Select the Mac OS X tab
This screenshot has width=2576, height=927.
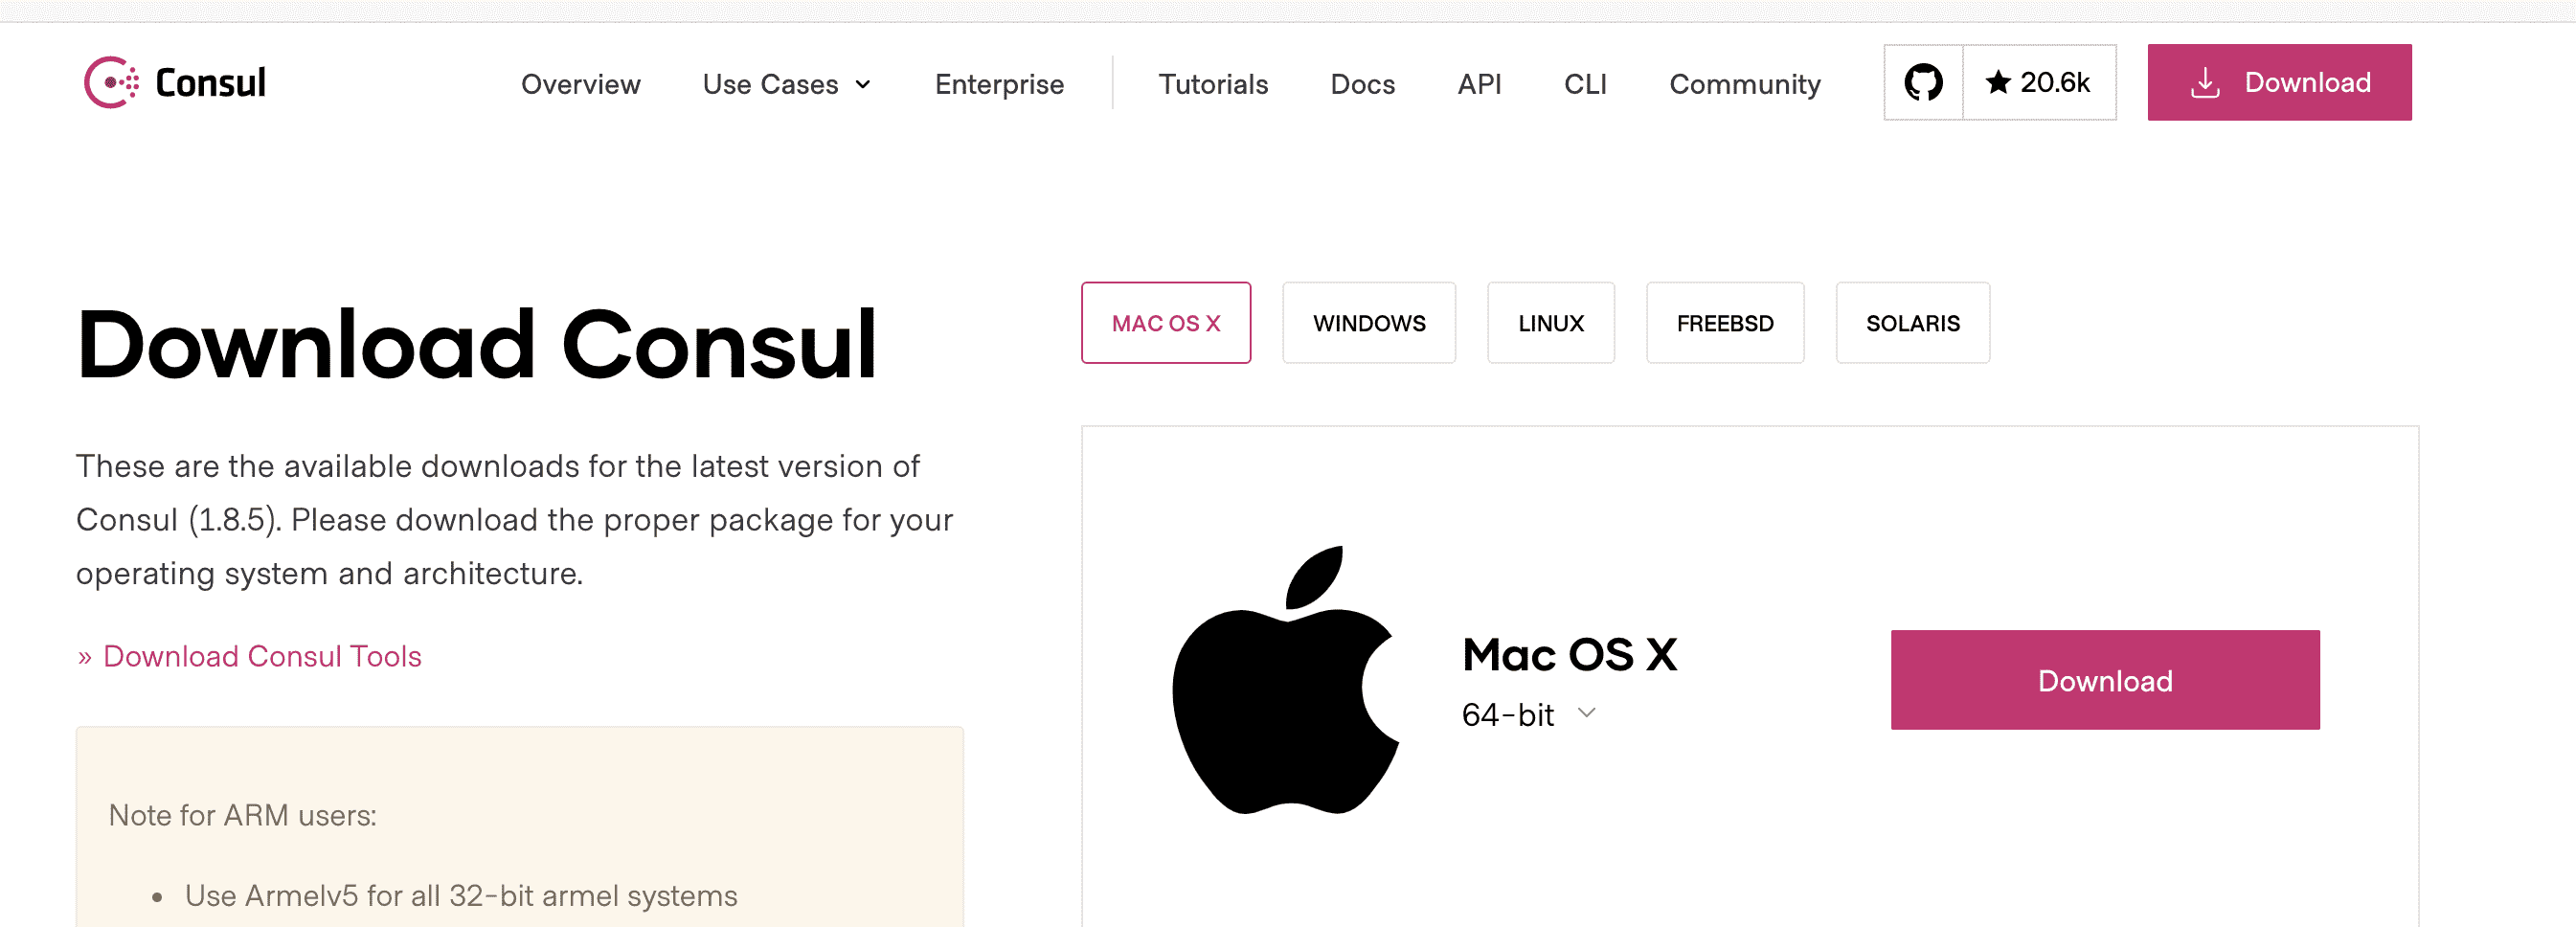click(1165, 323)
